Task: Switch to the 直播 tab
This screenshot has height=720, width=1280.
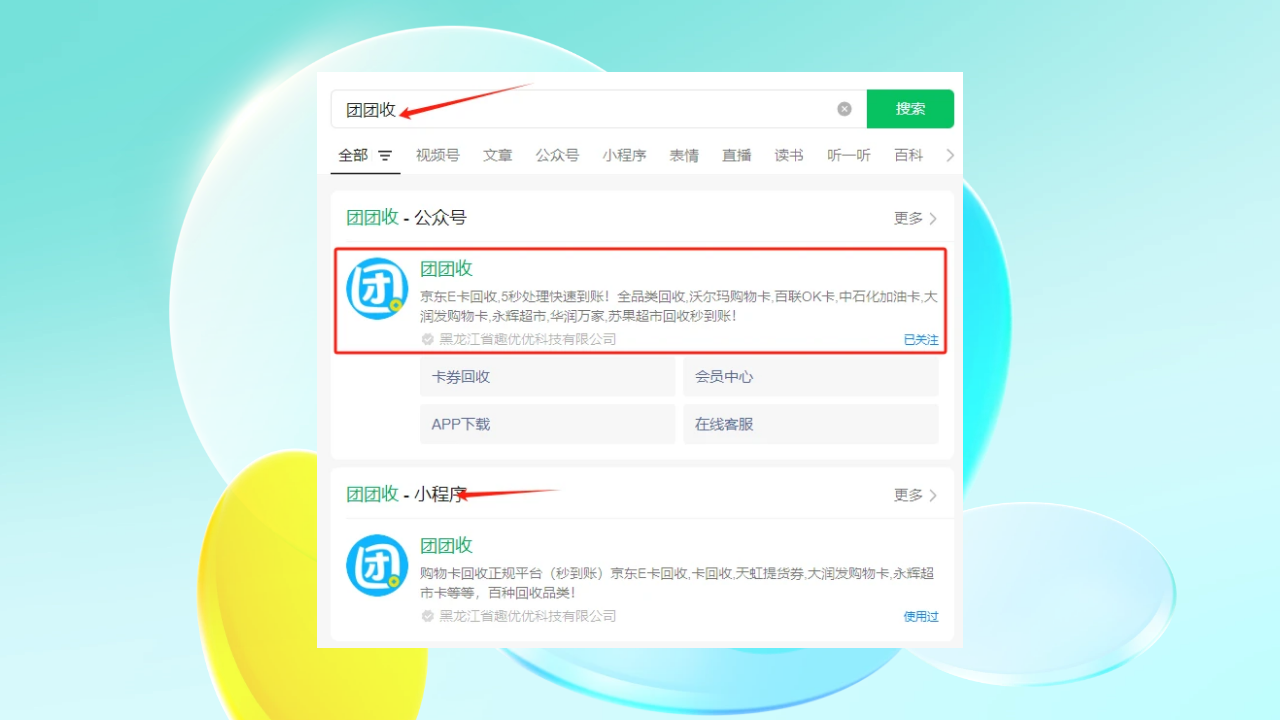Action: (737, 155)
